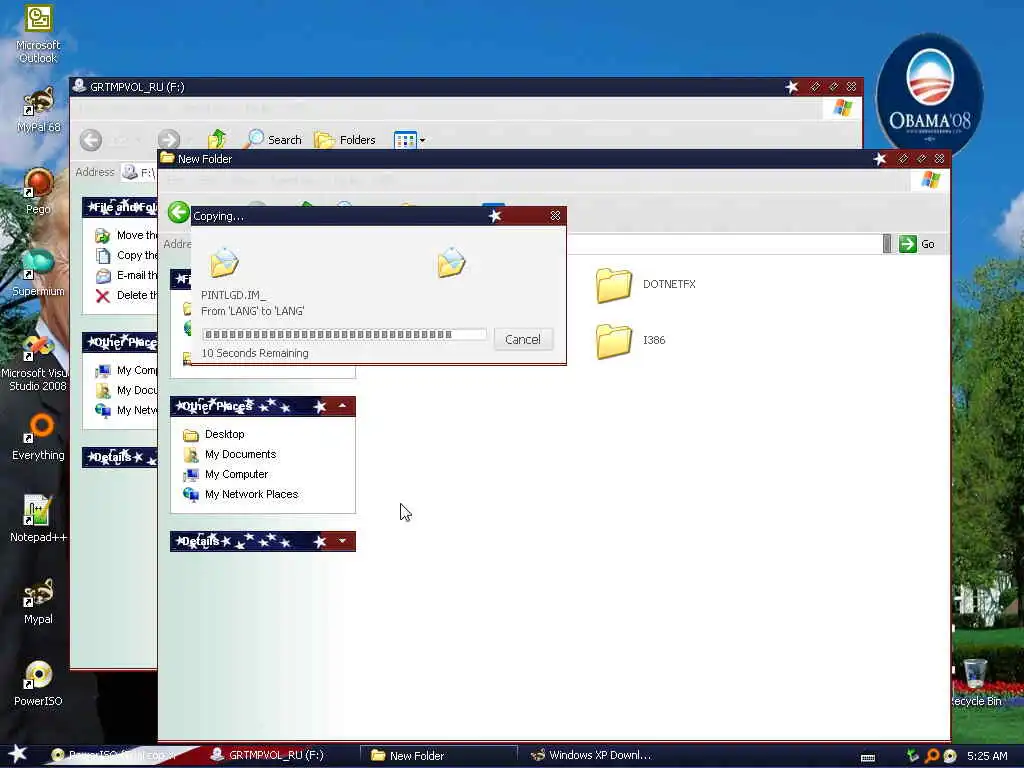Cancel the copying operation

point(522,340)
